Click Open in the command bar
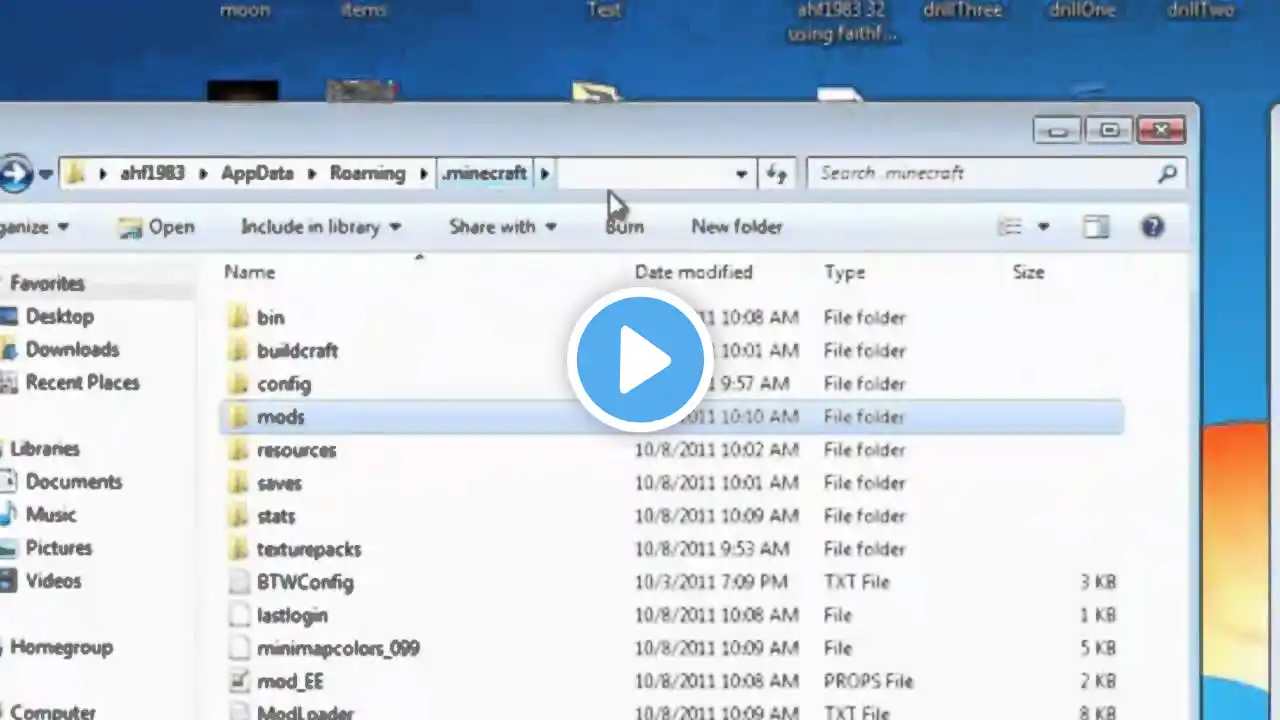Viewport: 1280px width, 720px height. pos(156,227)
